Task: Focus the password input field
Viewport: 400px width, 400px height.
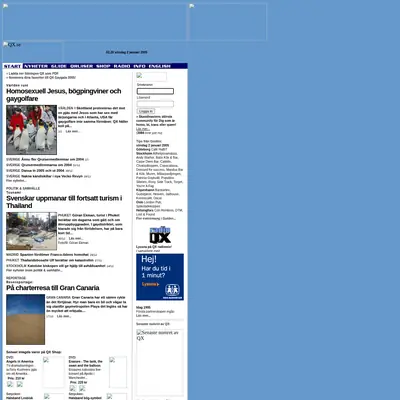Action: point(155,104)
